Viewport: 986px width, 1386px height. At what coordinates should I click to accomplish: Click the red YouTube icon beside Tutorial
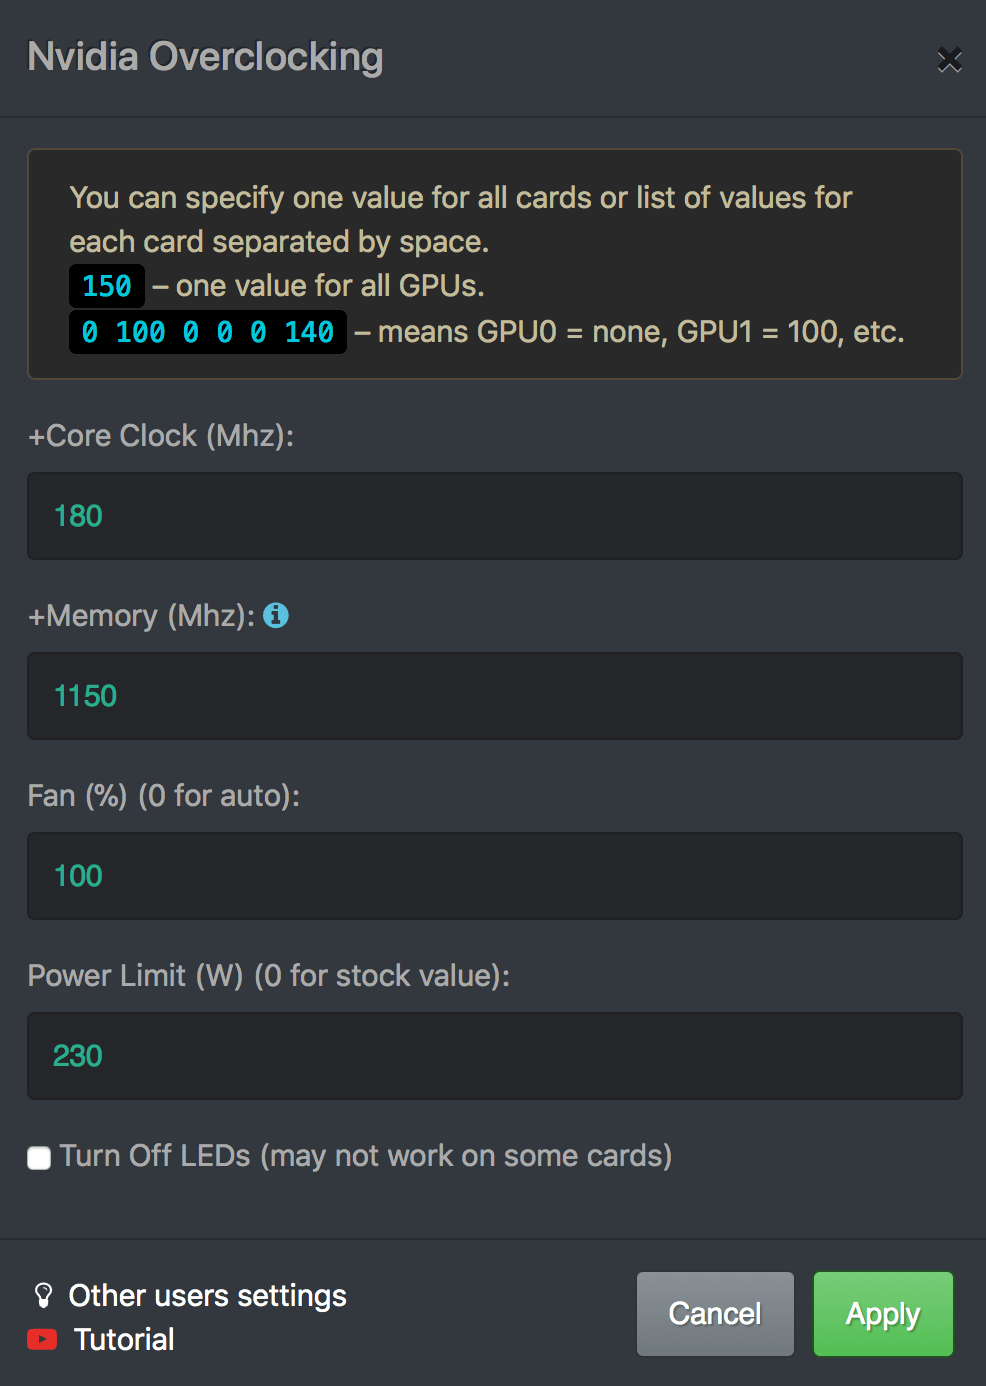point(42,1340)
